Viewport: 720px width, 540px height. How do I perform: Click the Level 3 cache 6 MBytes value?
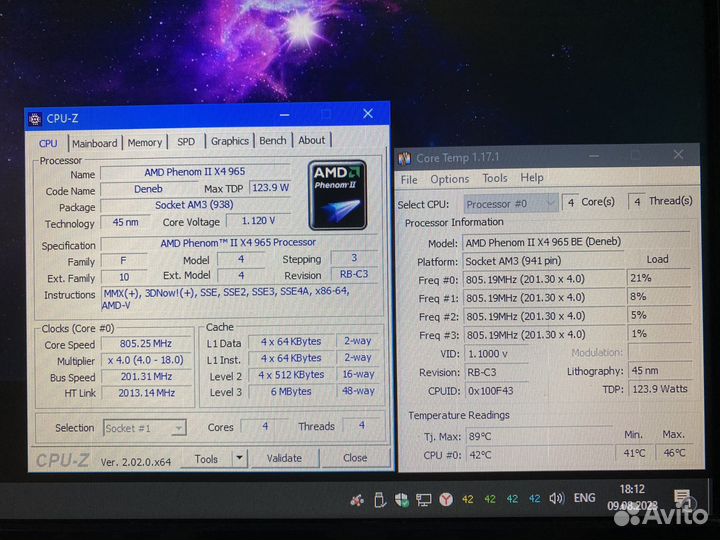click(291, 392)
